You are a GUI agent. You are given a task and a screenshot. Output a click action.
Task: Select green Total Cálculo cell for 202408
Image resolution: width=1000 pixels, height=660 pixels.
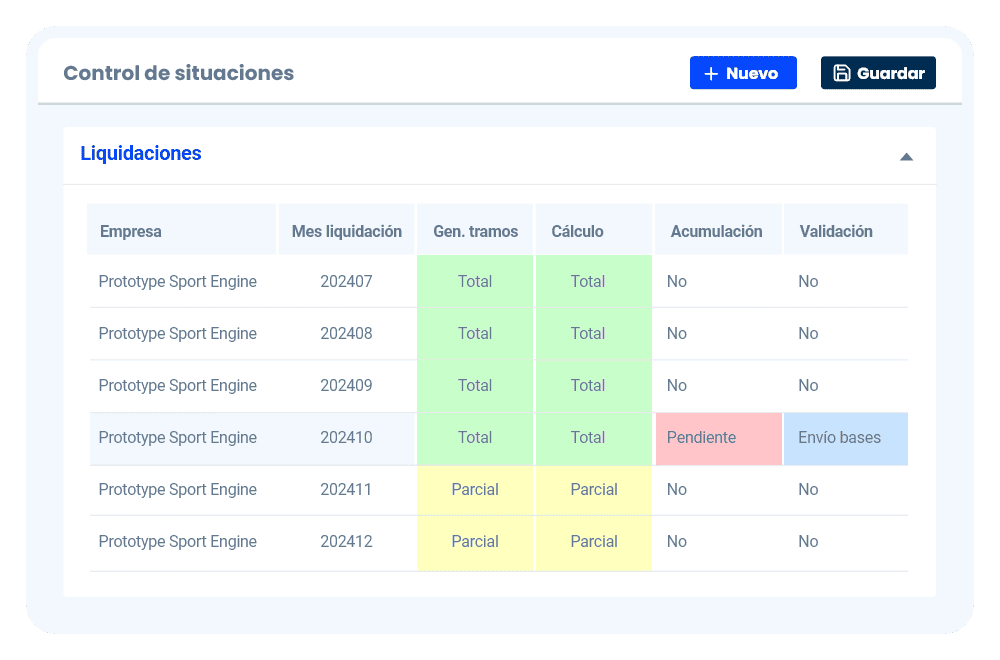click(x=588, y=334)
